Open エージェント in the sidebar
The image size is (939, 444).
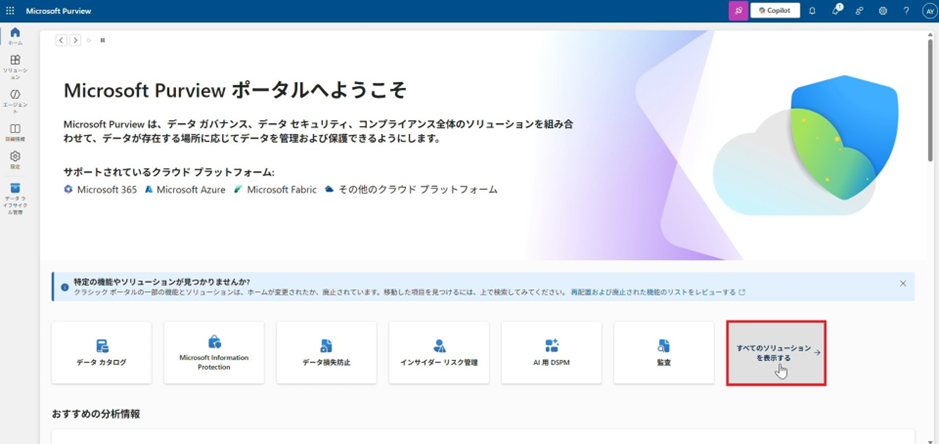16,101
